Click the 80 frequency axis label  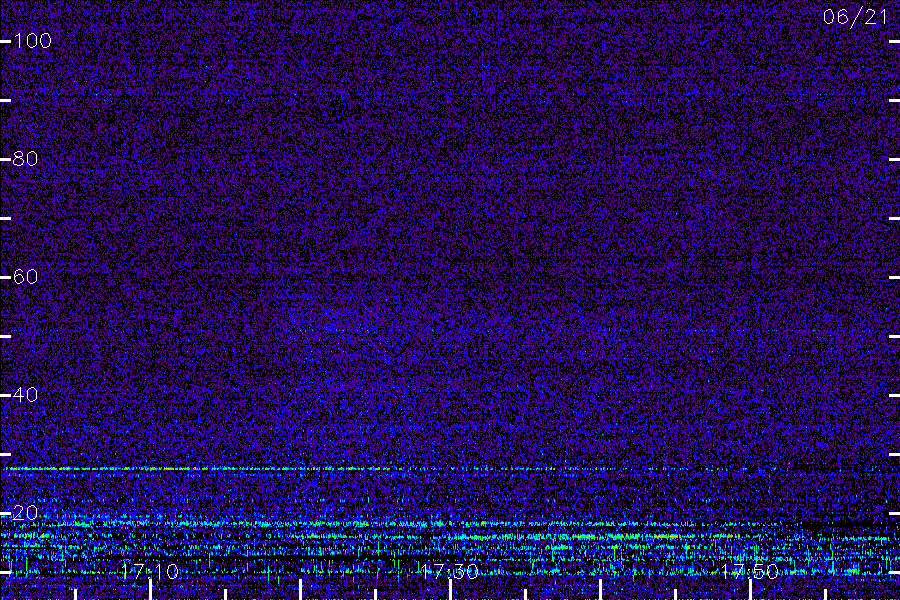click(x=25, y=159)
